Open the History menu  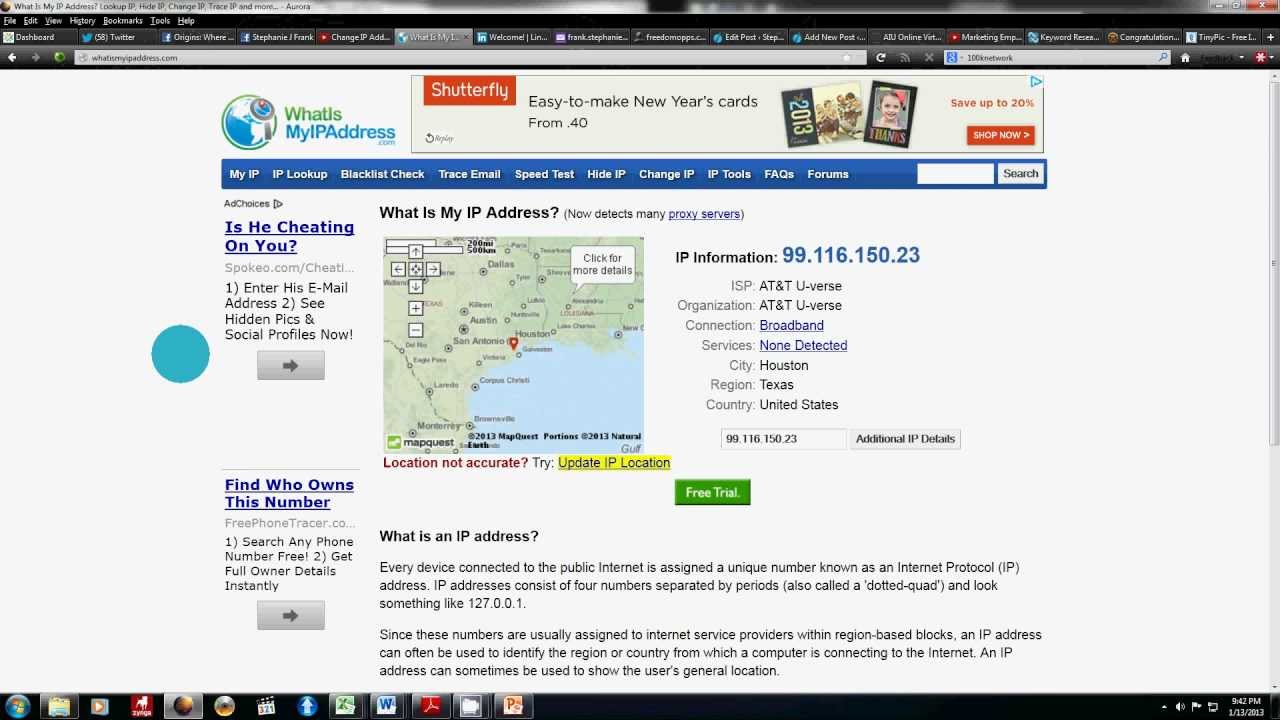click(83, 20)
